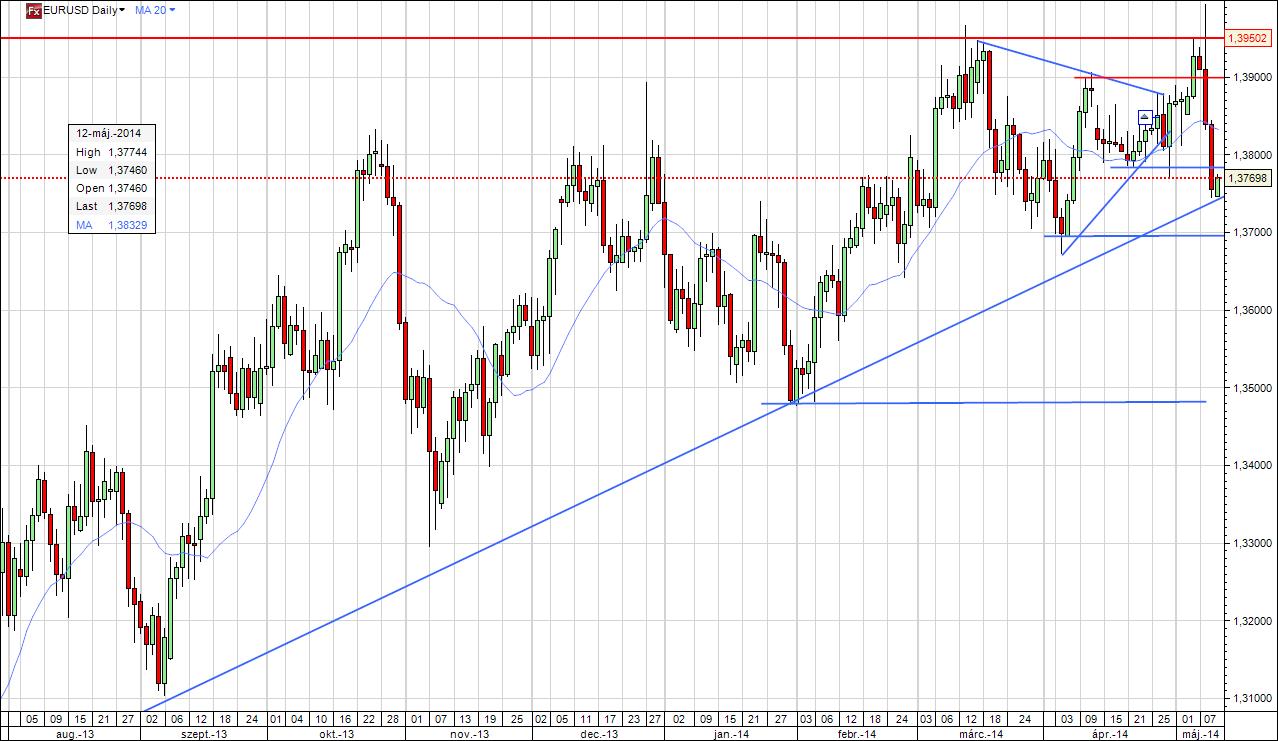Viewport: 1278px width, 741px height.
Task: Click the 1,38000 price axis label
Action: [x=1251, y=155]
